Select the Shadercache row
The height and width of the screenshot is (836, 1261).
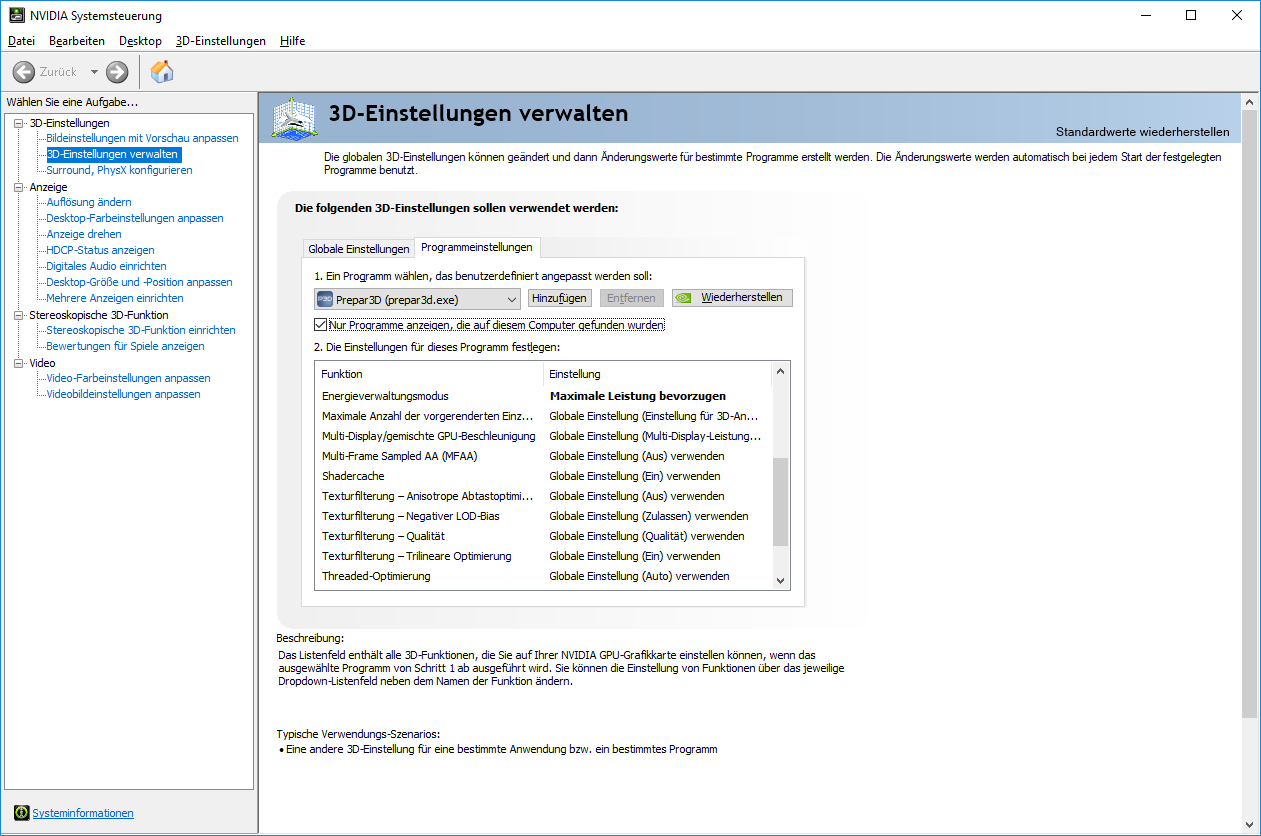(543, 476)
